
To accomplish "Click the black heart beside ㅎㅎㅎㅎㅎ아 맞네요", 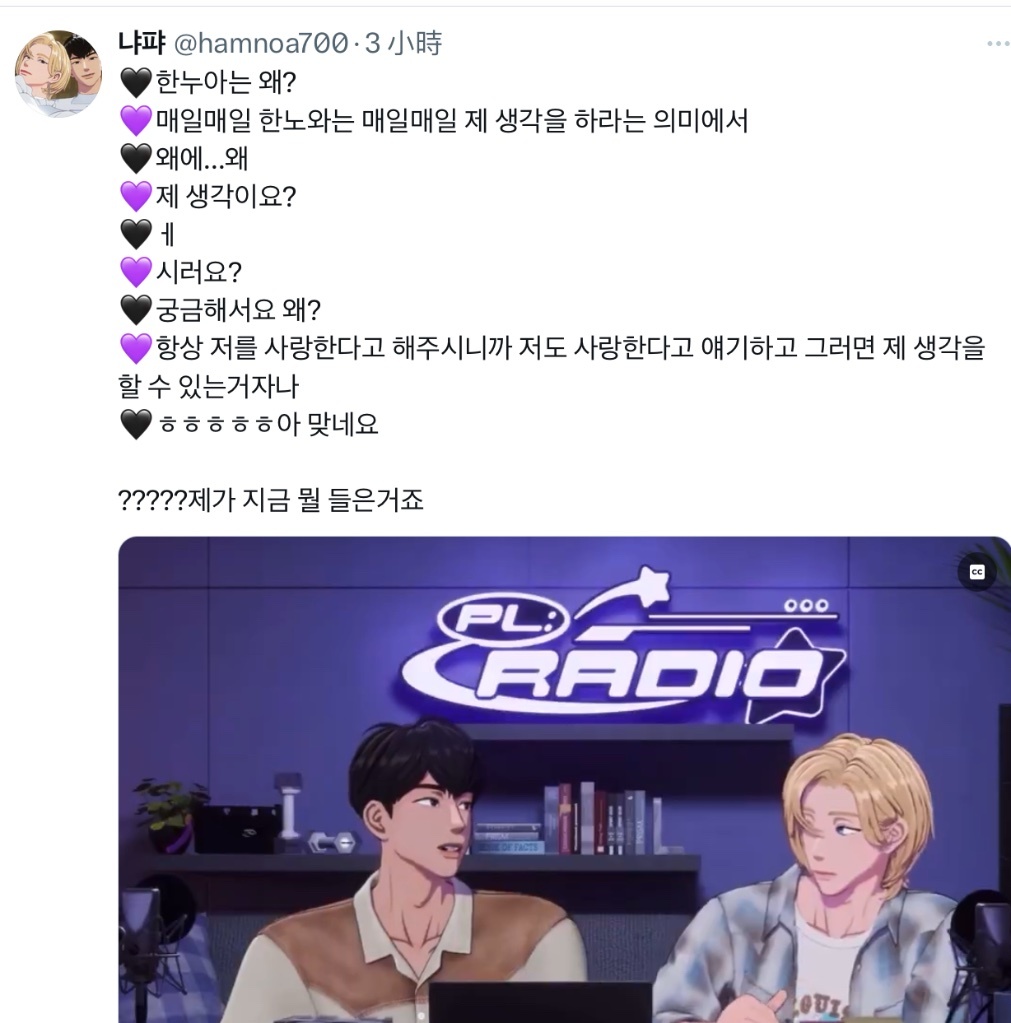I will click(136, 425).
